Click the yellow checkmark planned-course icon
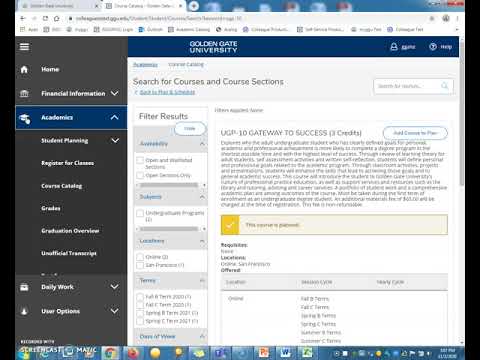The height and width of the screenshot is (360, 480). pyautogui.click(x=230, y=225)
